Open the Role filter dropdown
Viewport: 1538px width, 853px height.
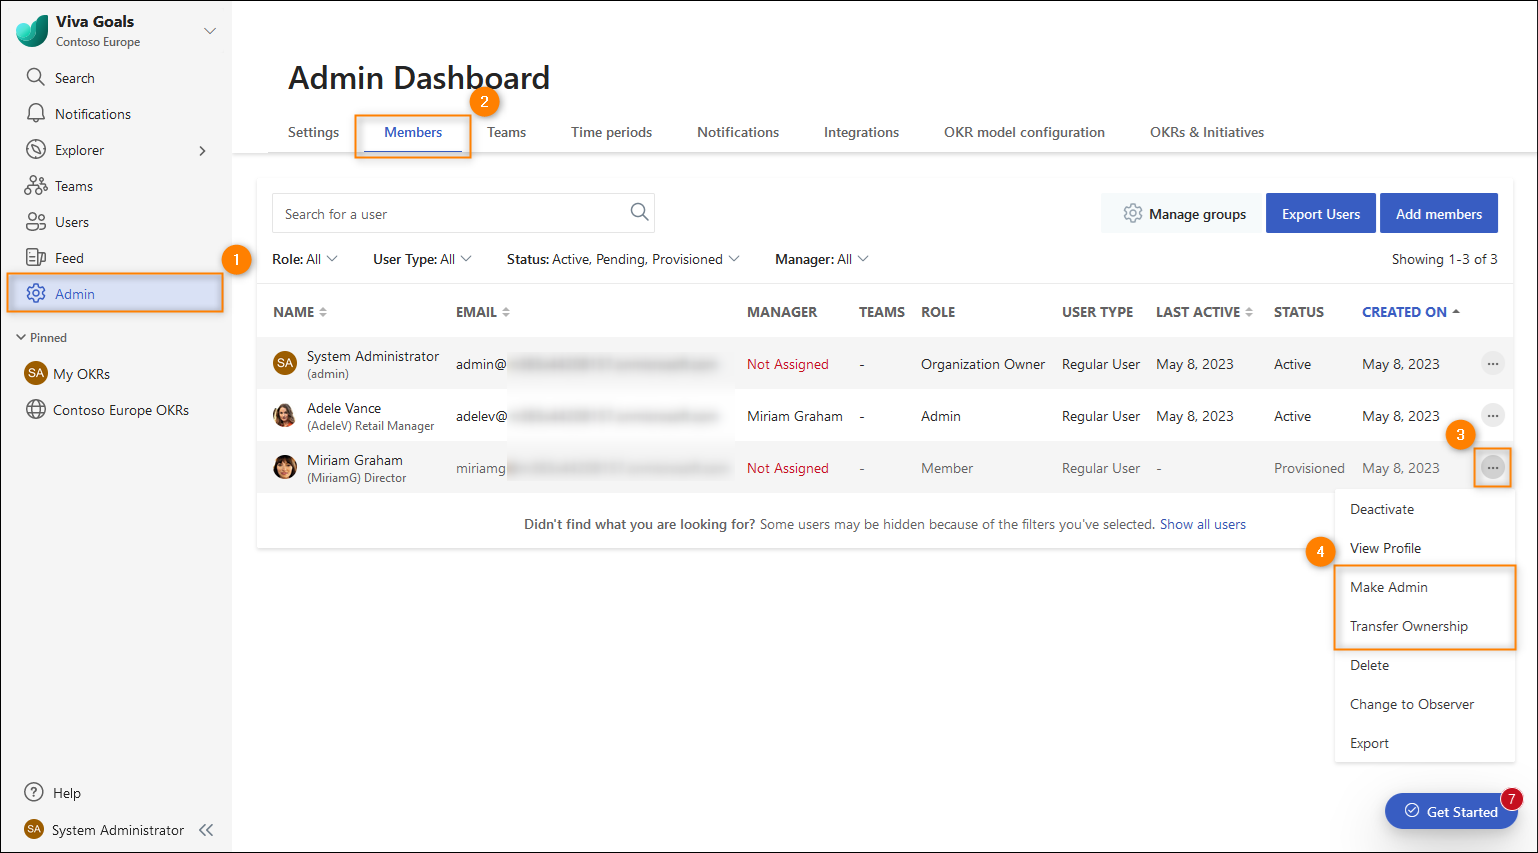coord(305,259)
